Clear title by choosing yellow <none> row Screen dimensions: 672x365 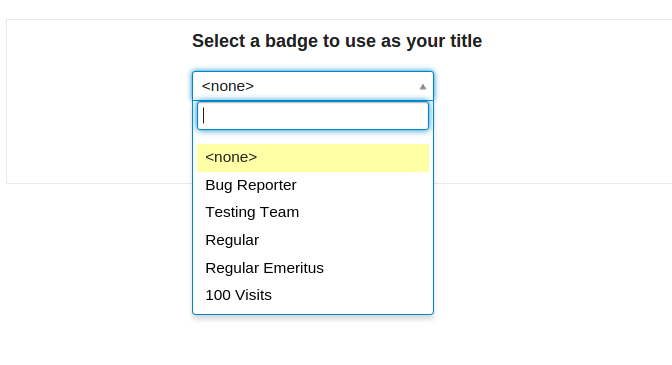[x=313, y=158]
